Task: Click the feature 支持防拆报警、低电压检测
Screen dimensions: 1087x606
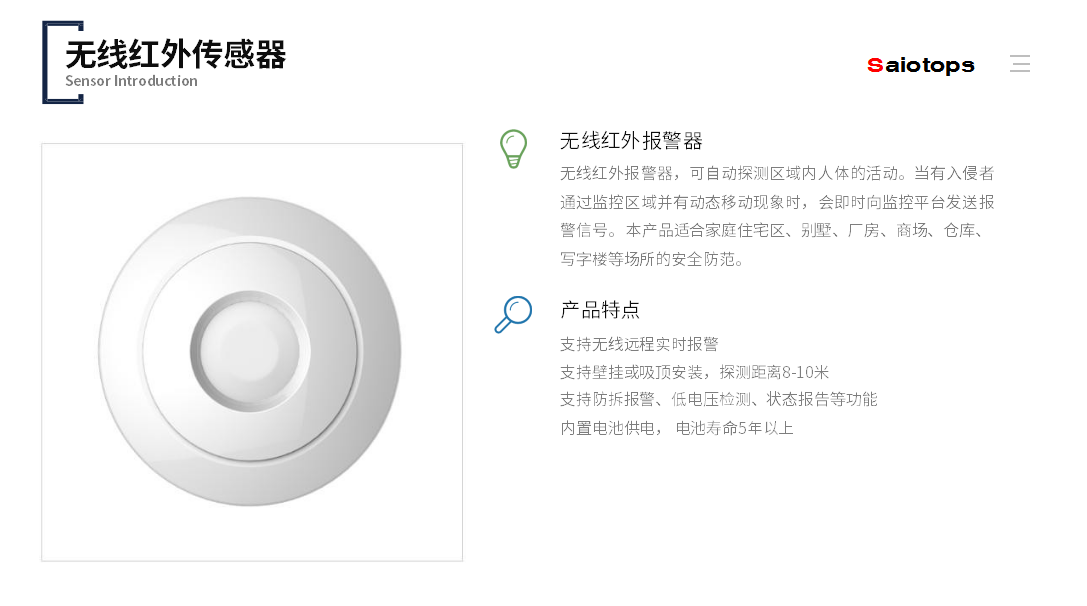Action: [x=718, y=399]
